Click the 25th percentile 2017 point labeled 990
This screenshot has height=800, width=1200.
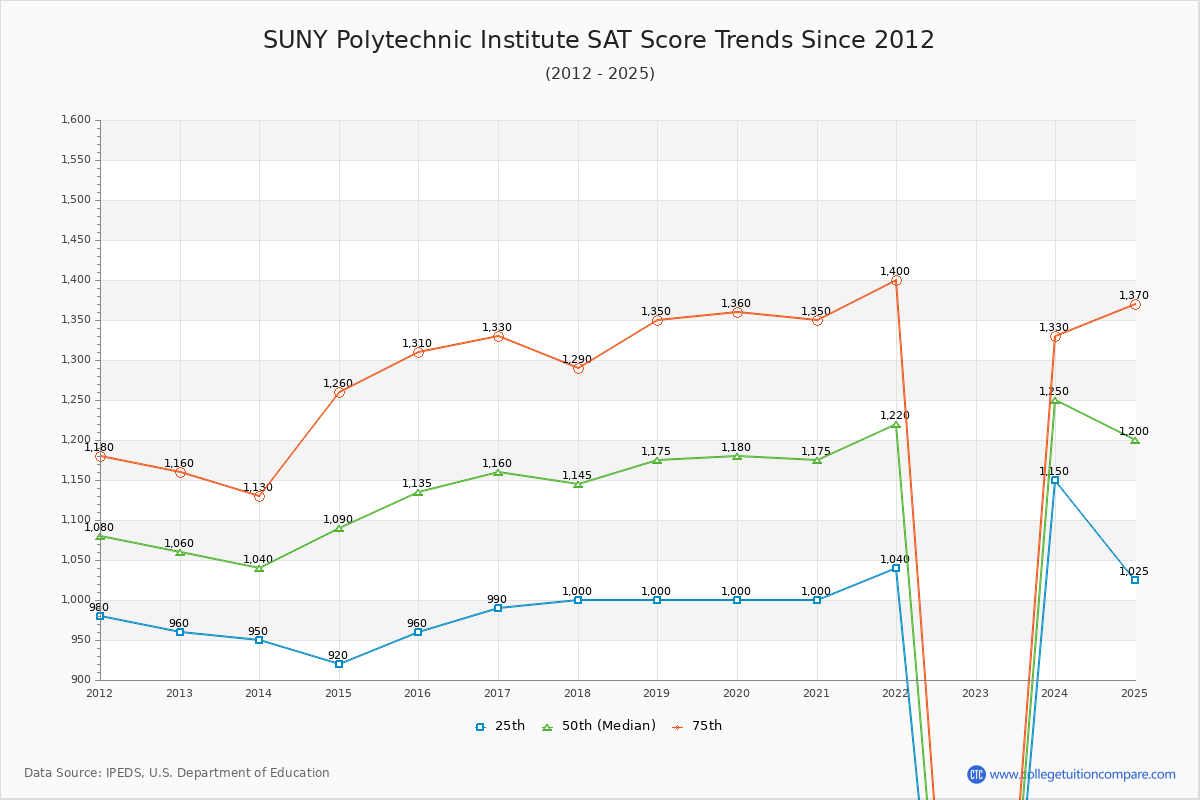tap(498, 608)
